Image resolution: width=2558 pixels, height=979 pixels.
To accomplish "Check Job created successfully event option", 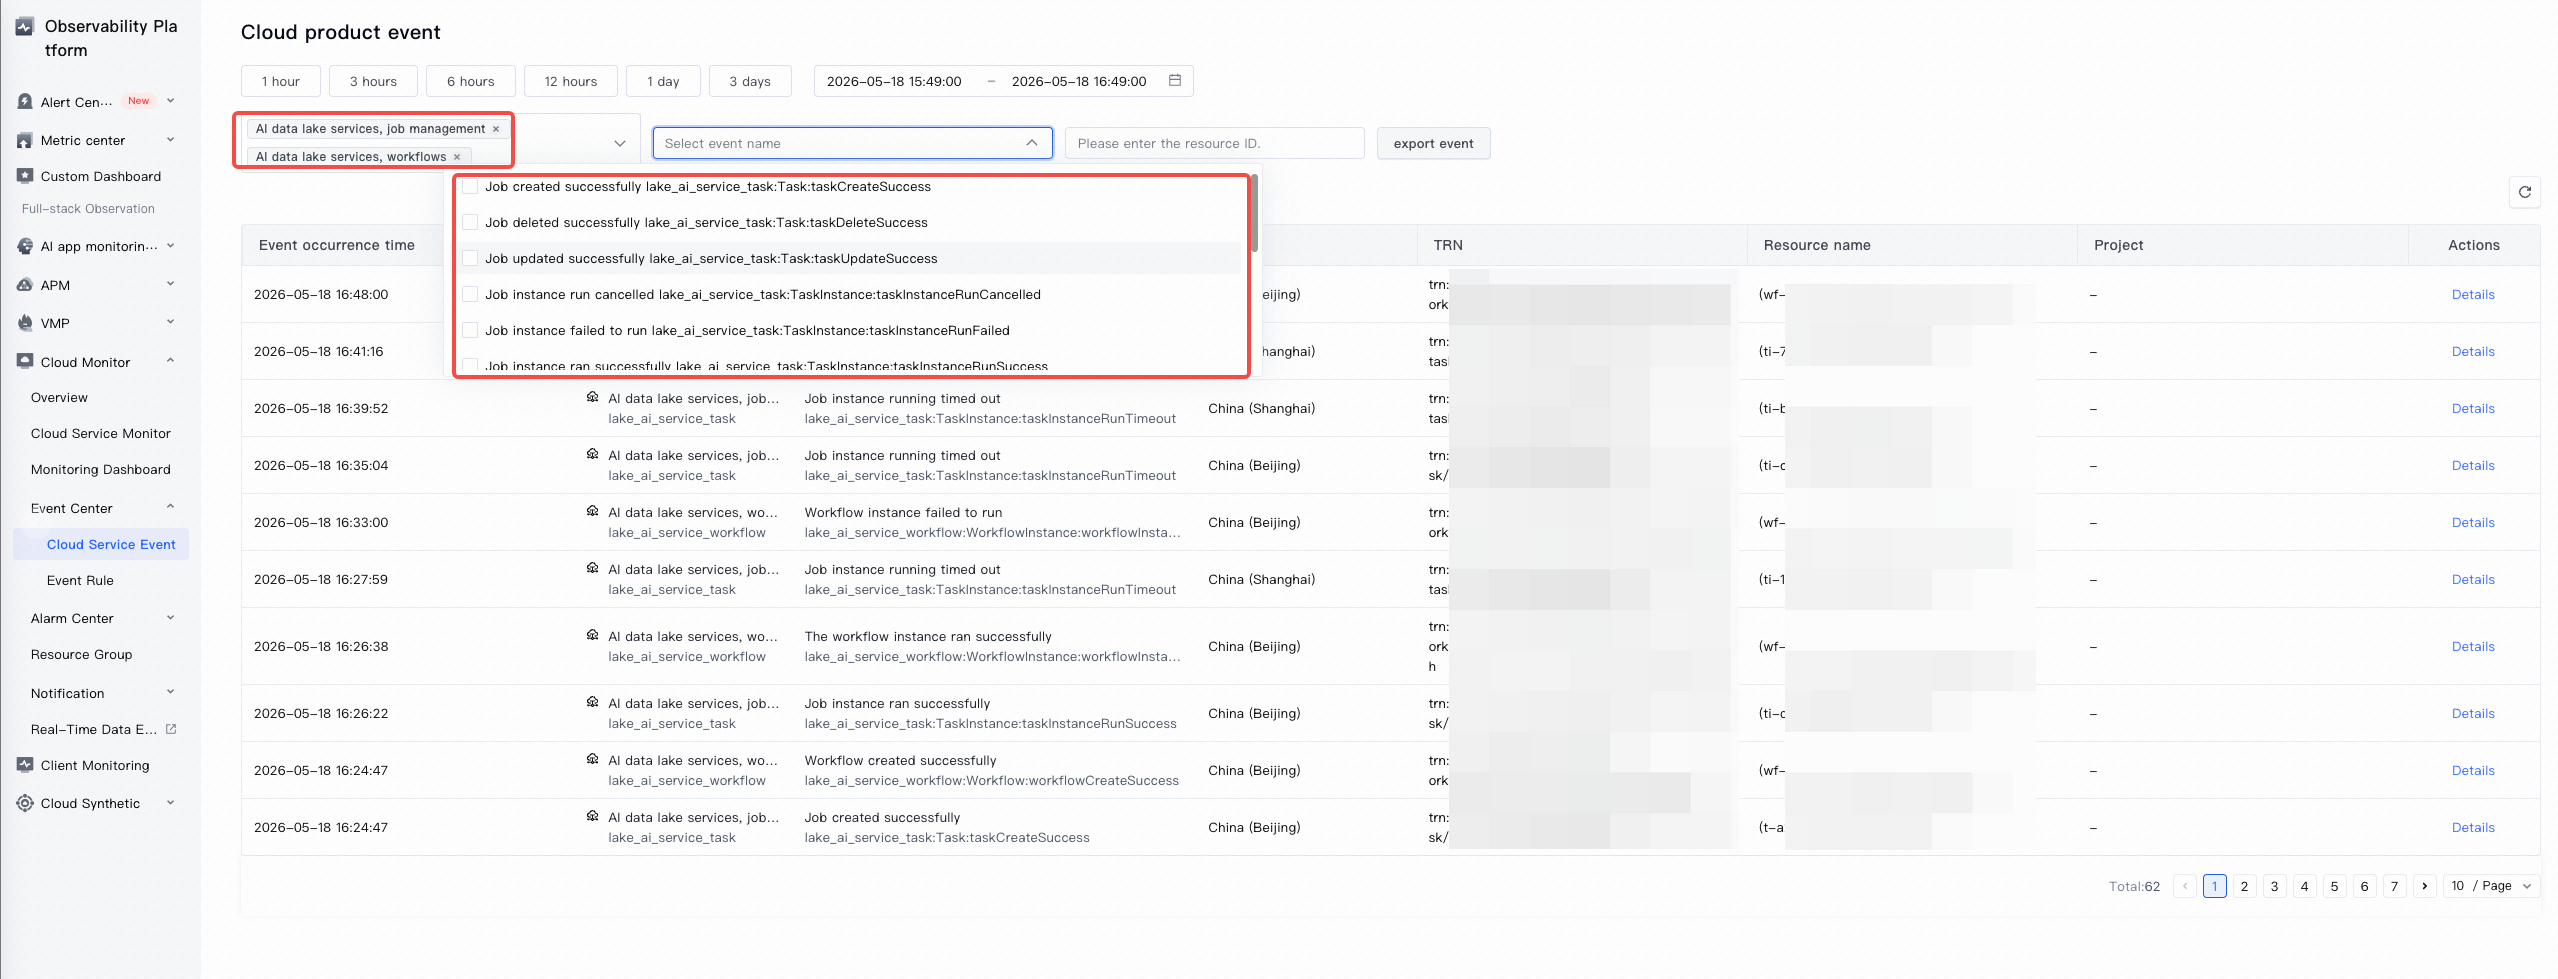I will point(470,187).
